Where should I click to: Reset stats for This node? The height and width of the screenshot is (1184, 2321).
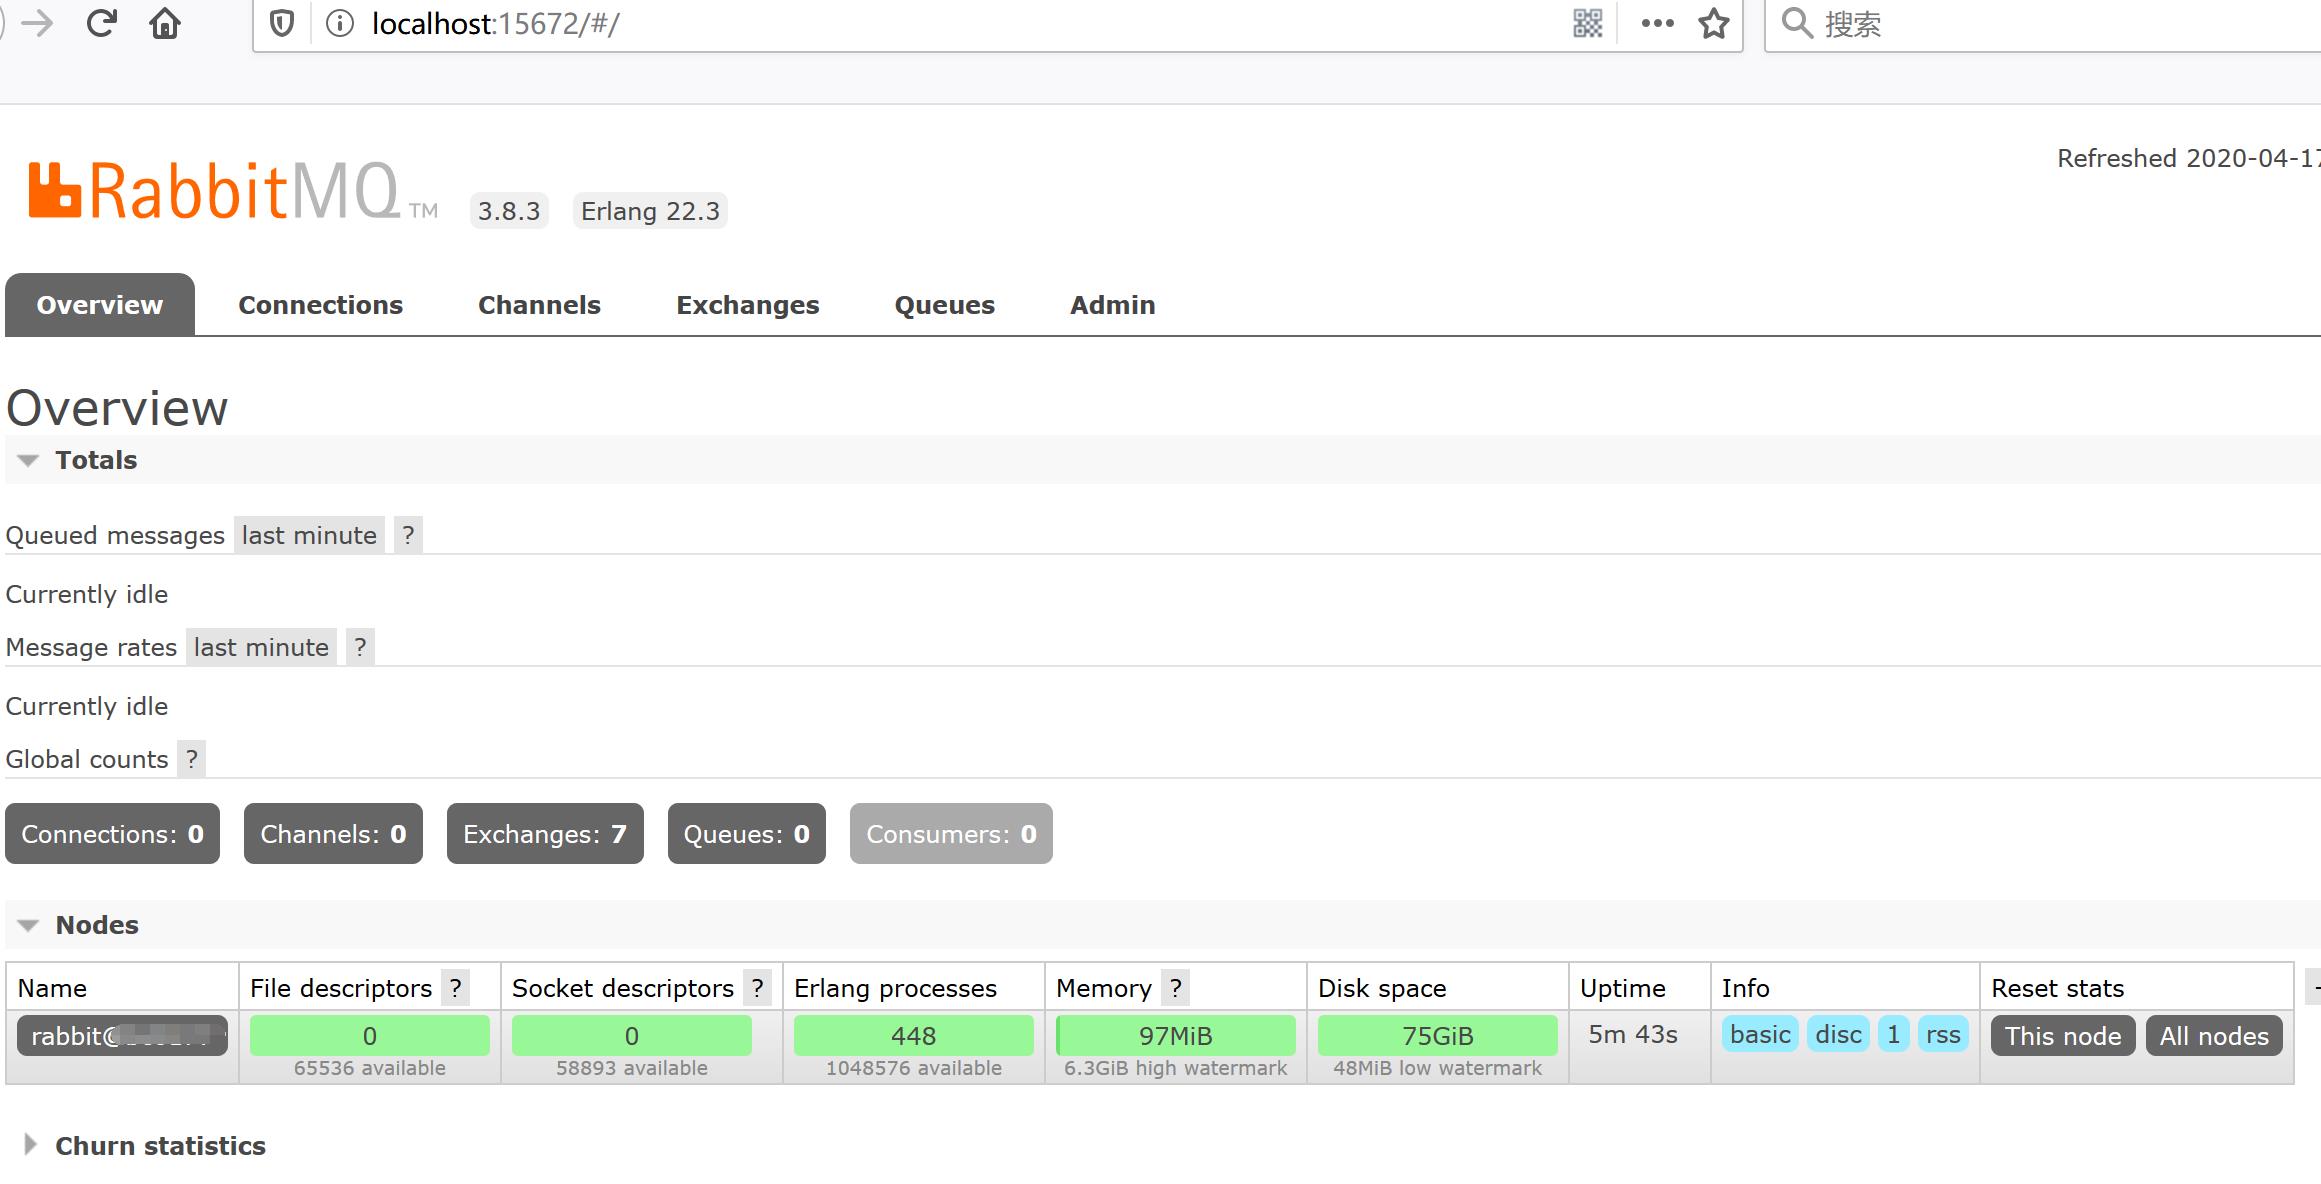click(2063, 1036)
